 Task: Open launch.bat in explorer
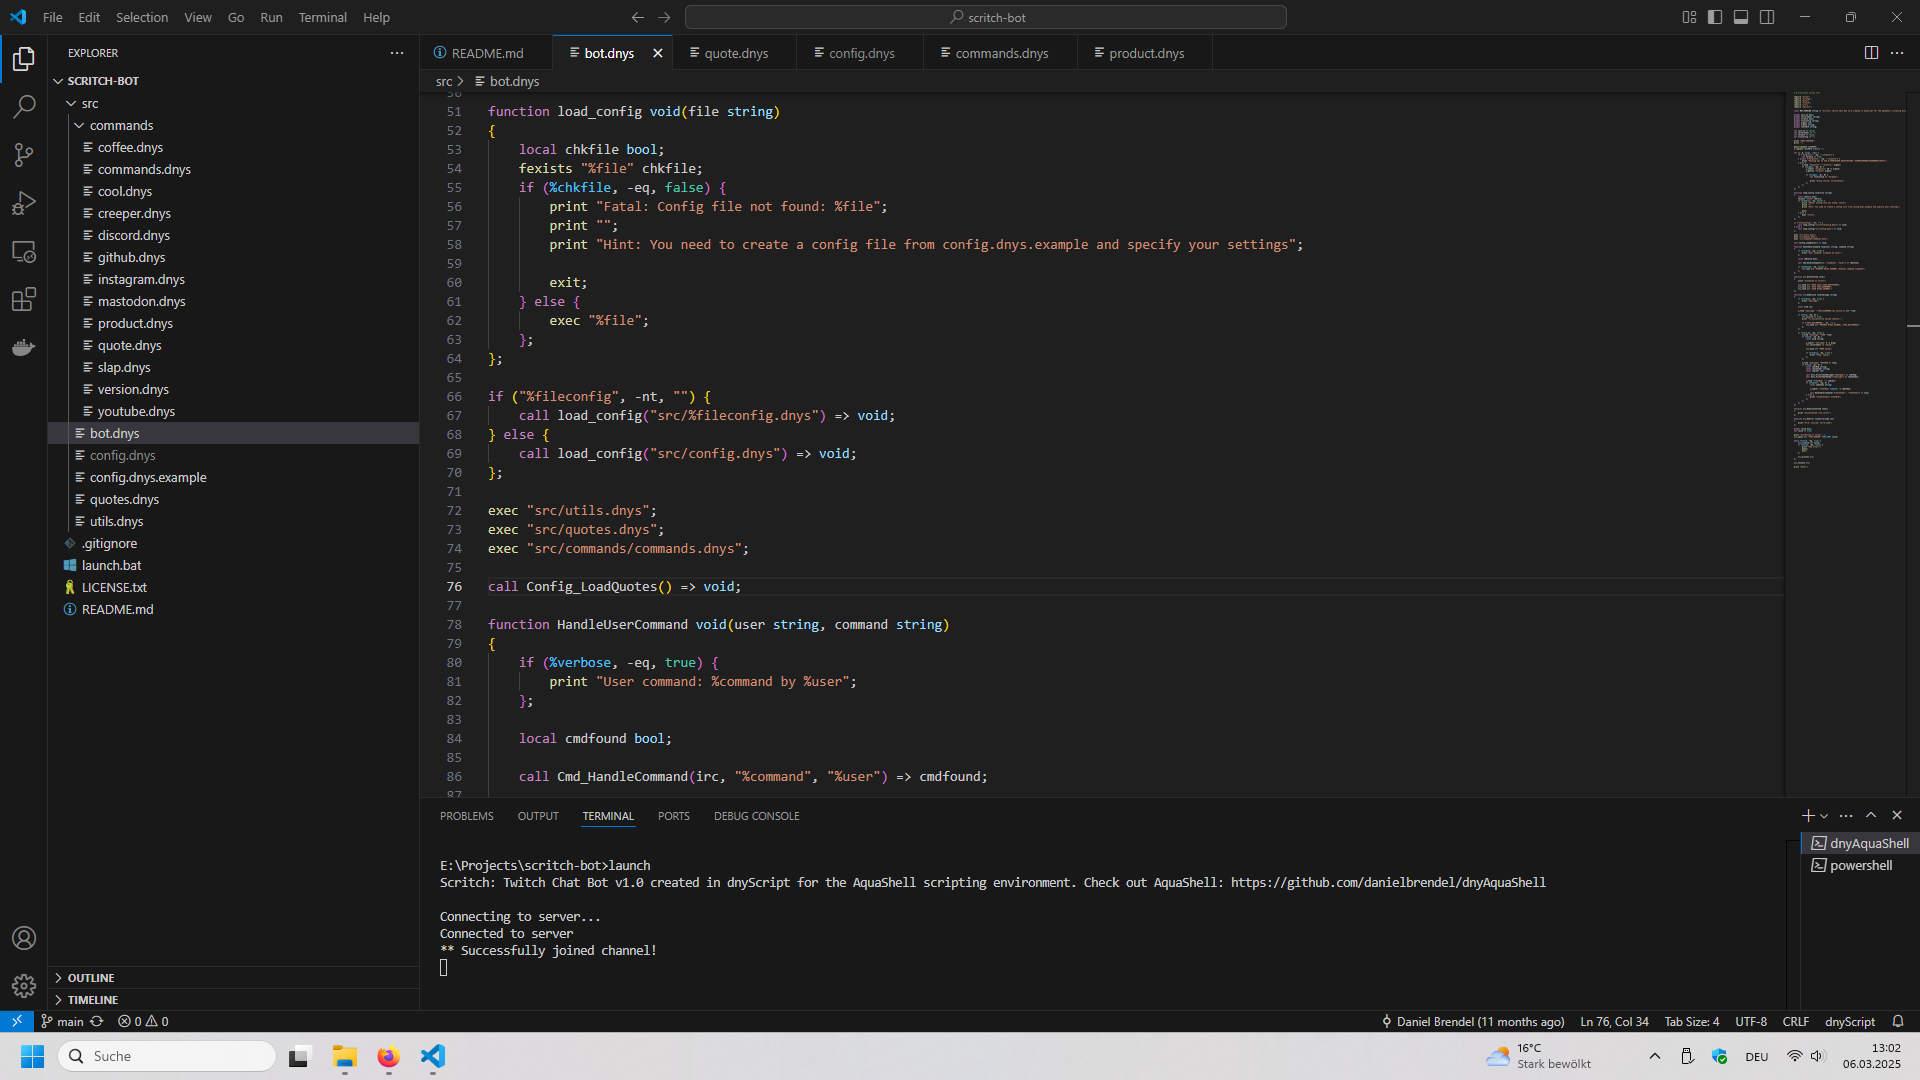point(233,565)
